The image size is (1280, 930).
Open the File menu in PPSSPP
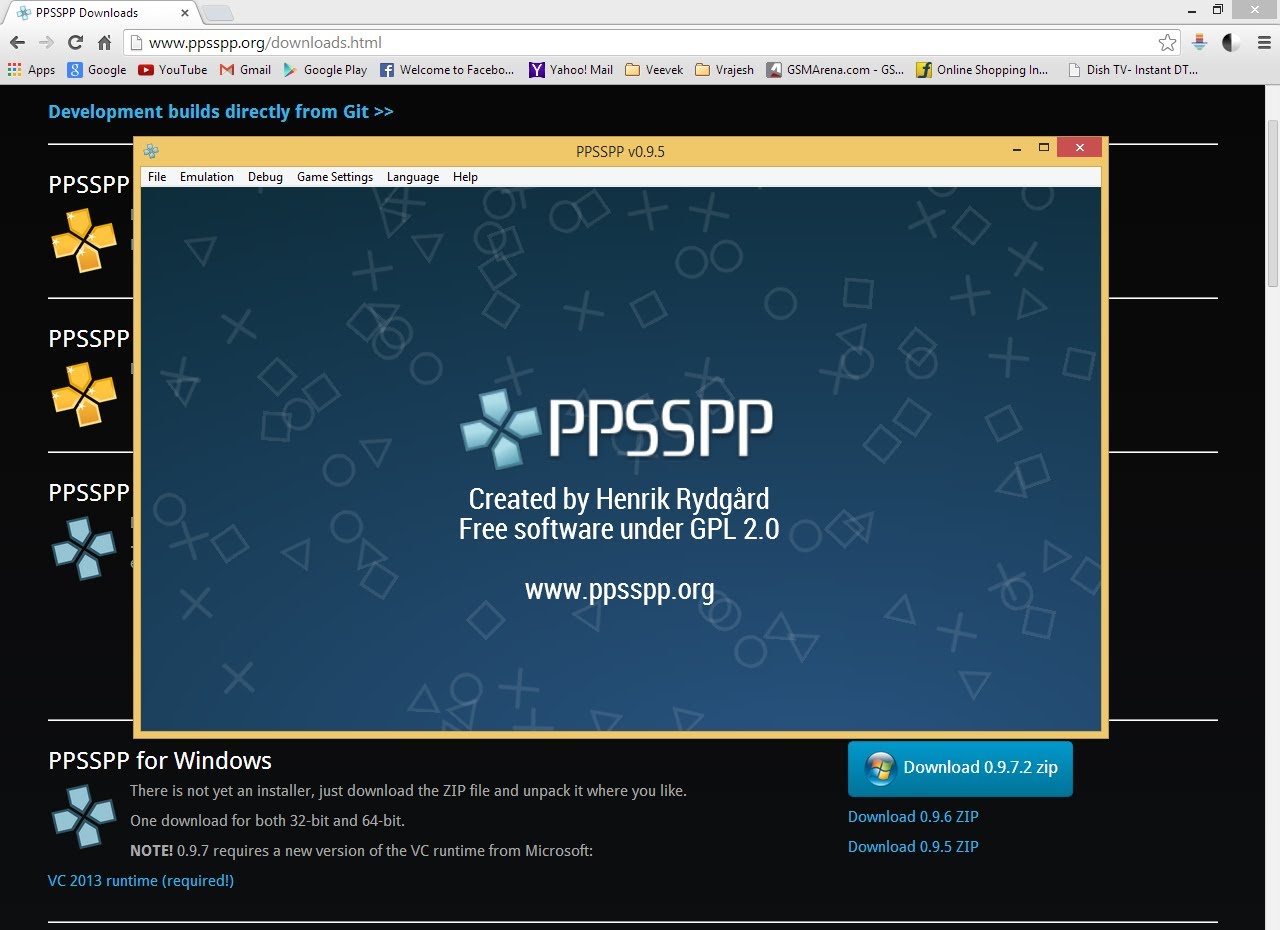[x=157, y=177]
